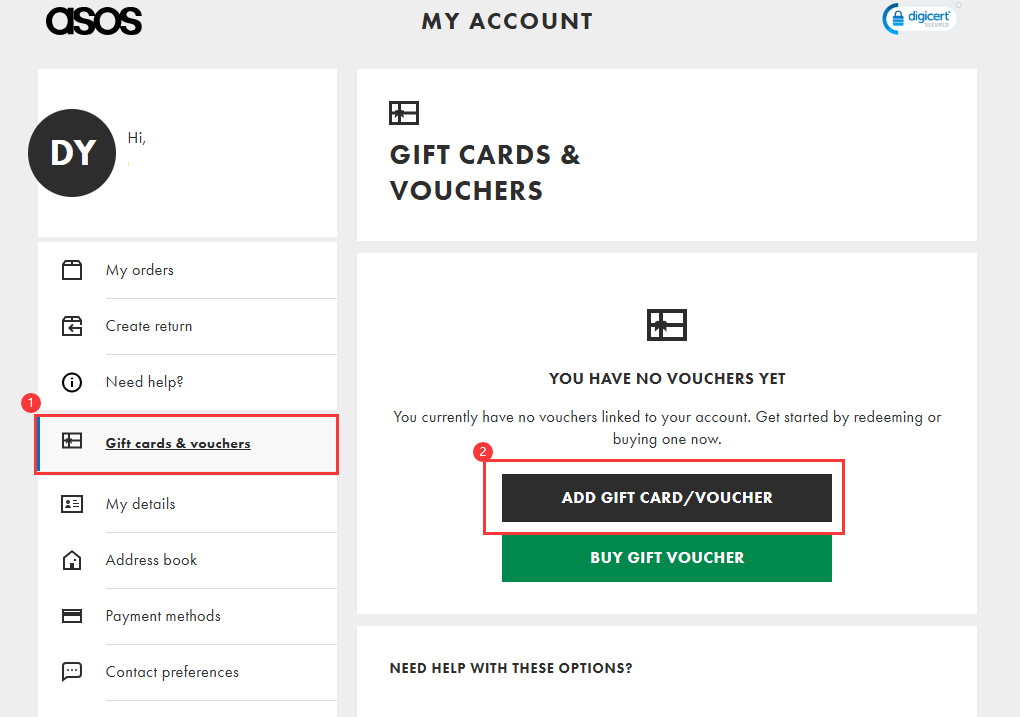Open Need help? link in sidebar
This screenshot has height=717, width=1020.
coord(145,382)
